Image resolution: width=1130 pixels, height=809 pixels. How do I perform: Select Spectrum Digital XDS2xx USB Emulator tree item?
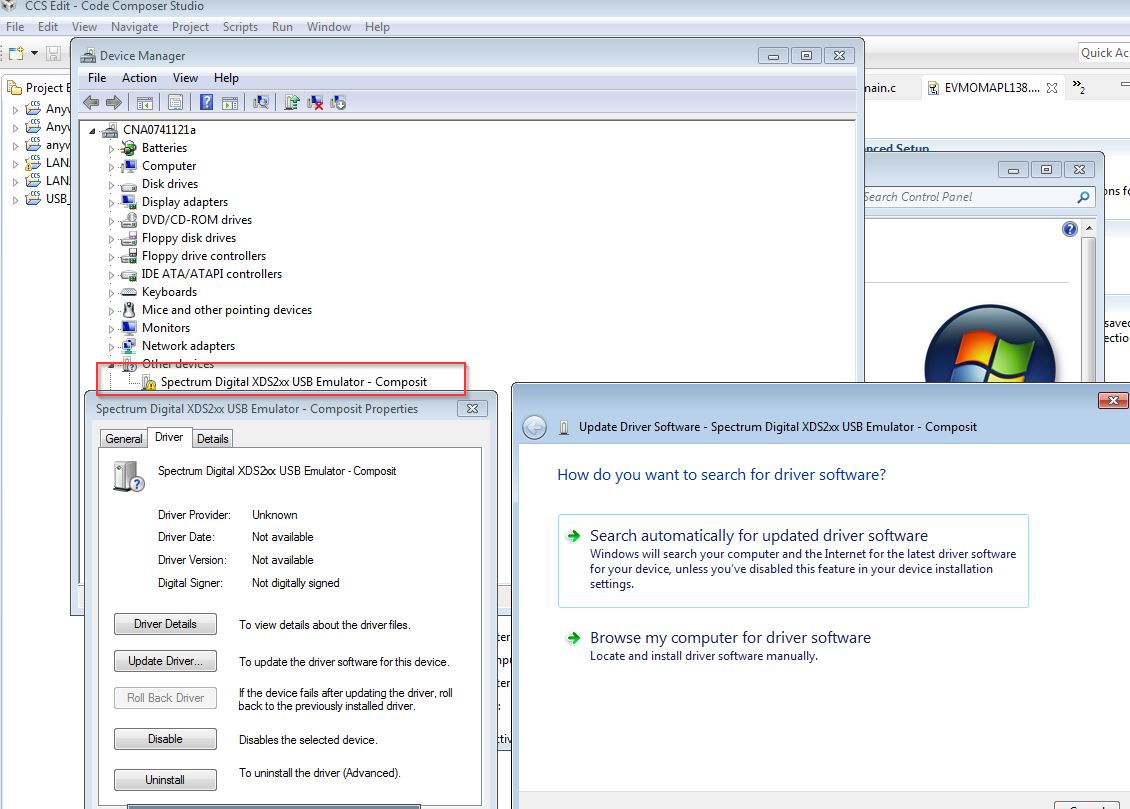[x=293, y=382]
